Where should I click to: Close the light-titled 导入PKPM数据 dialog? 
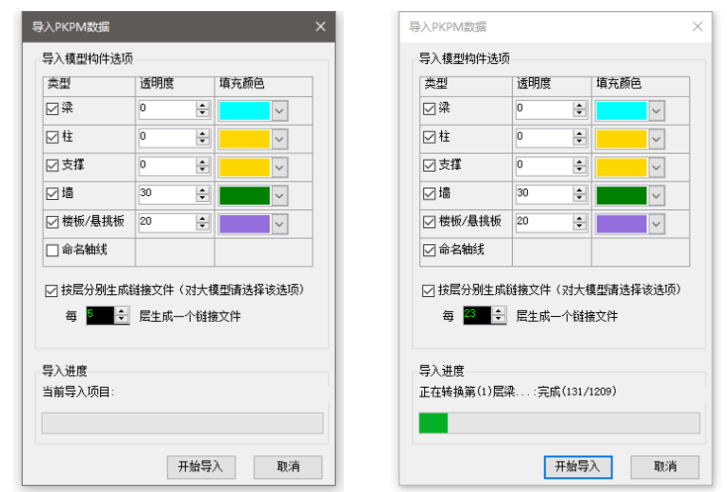coord(696,28)
